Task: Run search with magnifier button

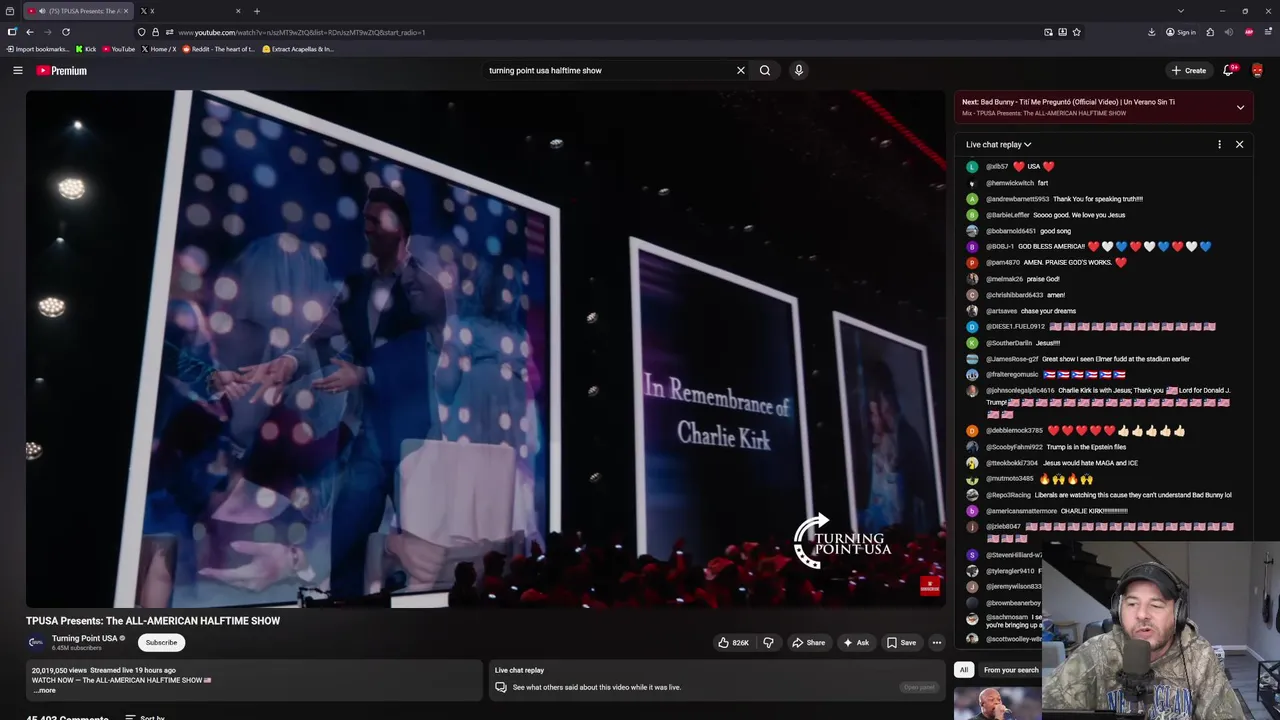Action: 765,70
